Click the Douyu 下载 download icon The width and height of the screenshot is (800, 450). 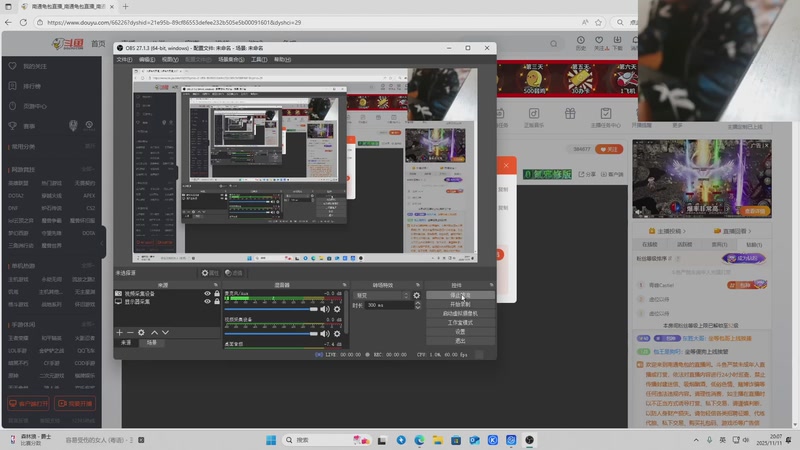coord(617,40)
